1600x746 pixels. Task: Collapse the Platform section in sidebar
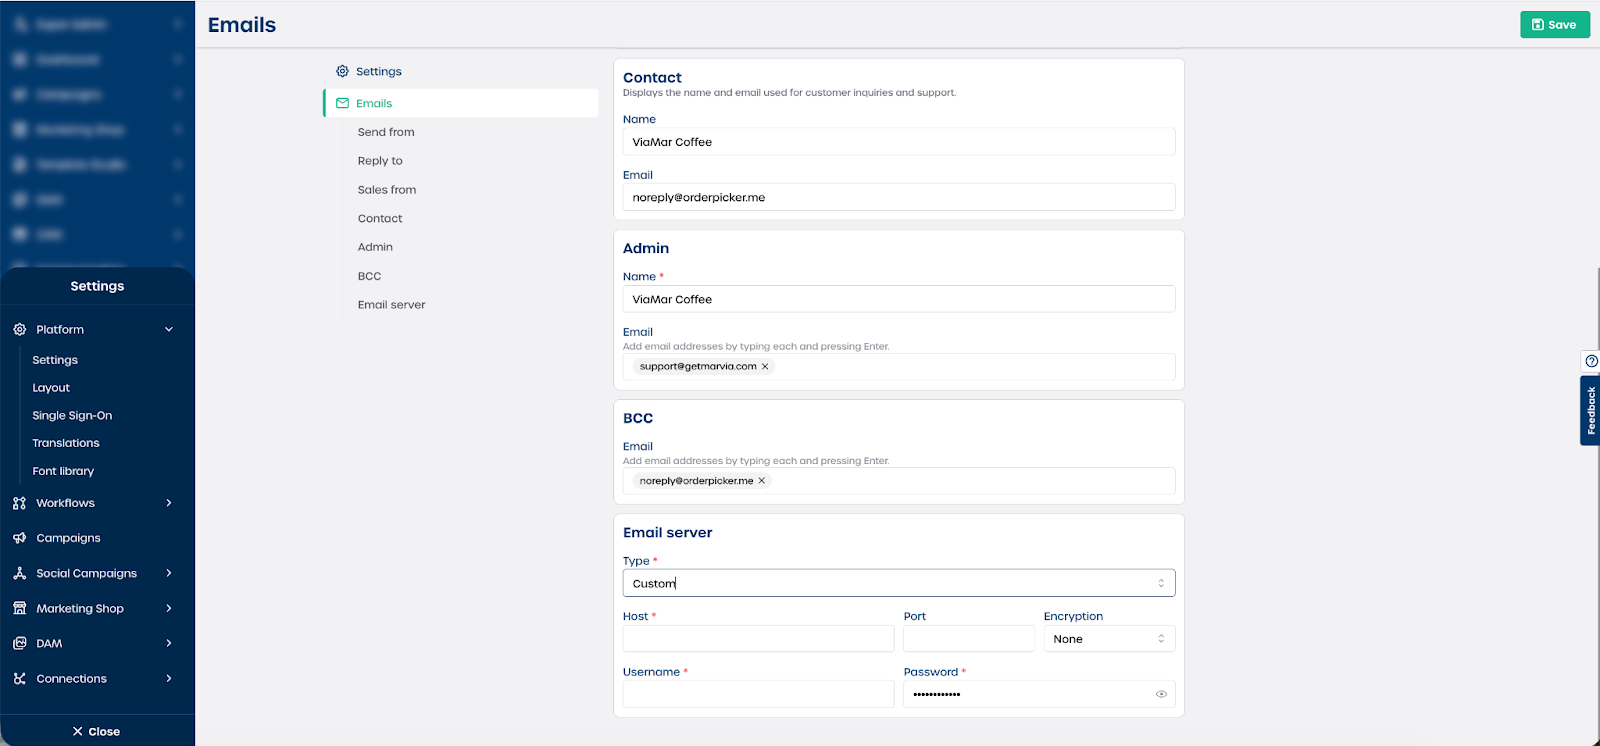pos(168,329)
